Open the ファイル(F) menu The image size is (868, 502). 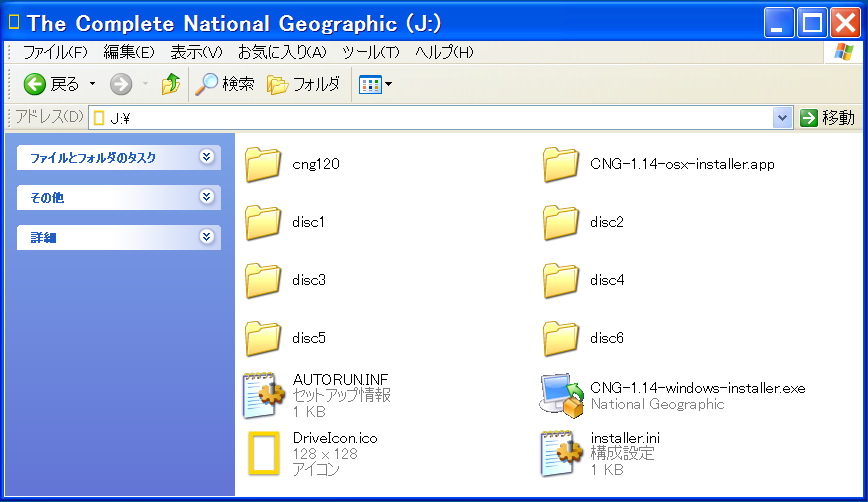(55, 53)
